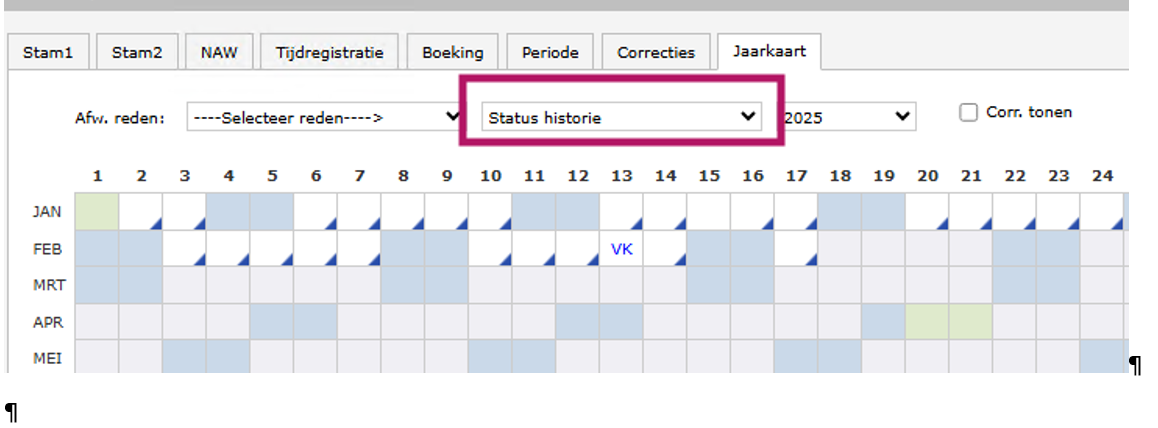Image resolution: width=1158 pixels, height=428 pixels.
Task: Open the Selecteer reden dropdown
Action: pos(324,117)
